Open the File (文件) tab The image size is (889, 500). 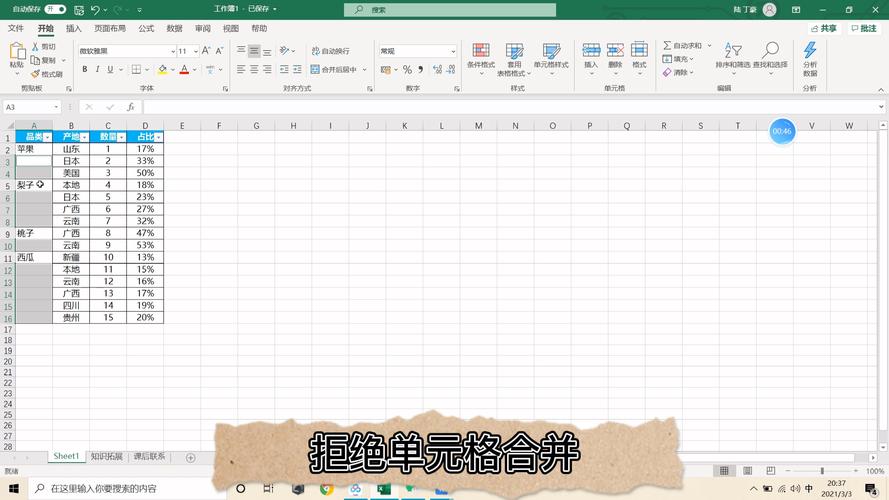(x=16, y=28)
